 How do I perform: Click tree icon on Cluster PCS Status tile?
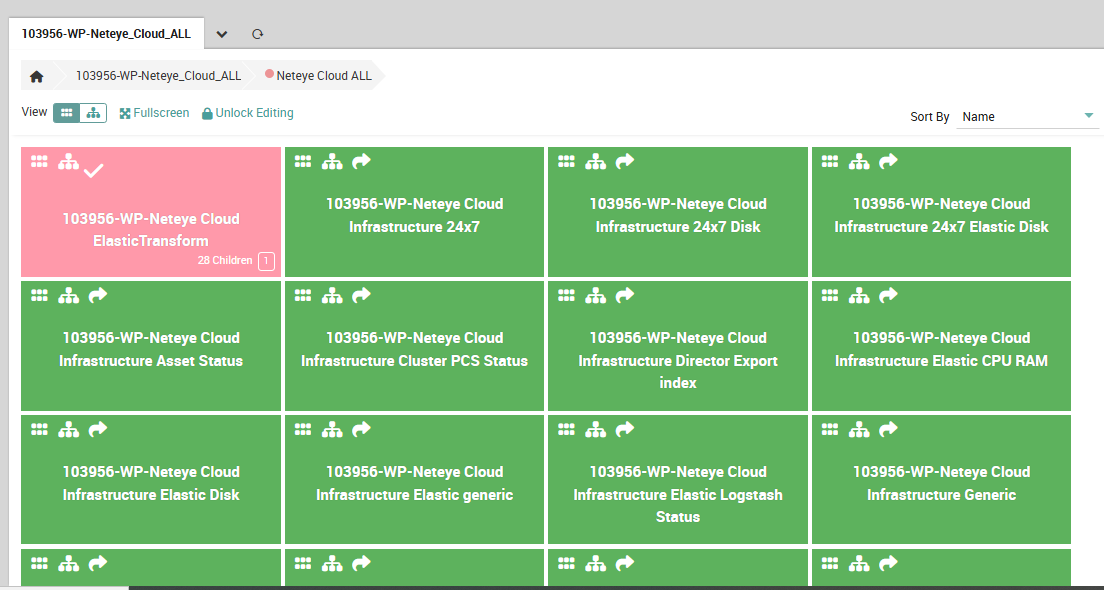[x=332, y=295]
